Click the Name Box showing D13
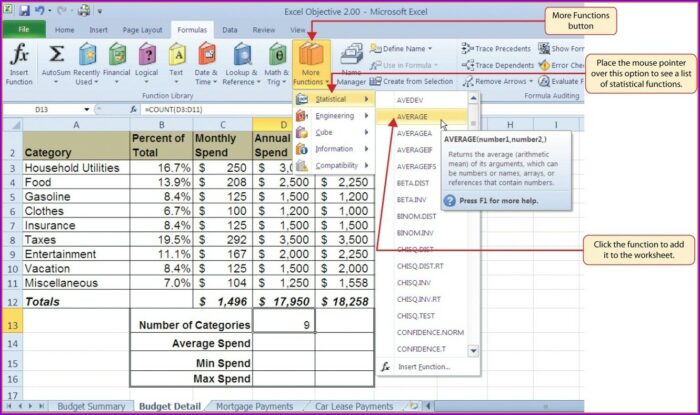The width and height of the screenshot is (700, 415). [x=43, y=109]
